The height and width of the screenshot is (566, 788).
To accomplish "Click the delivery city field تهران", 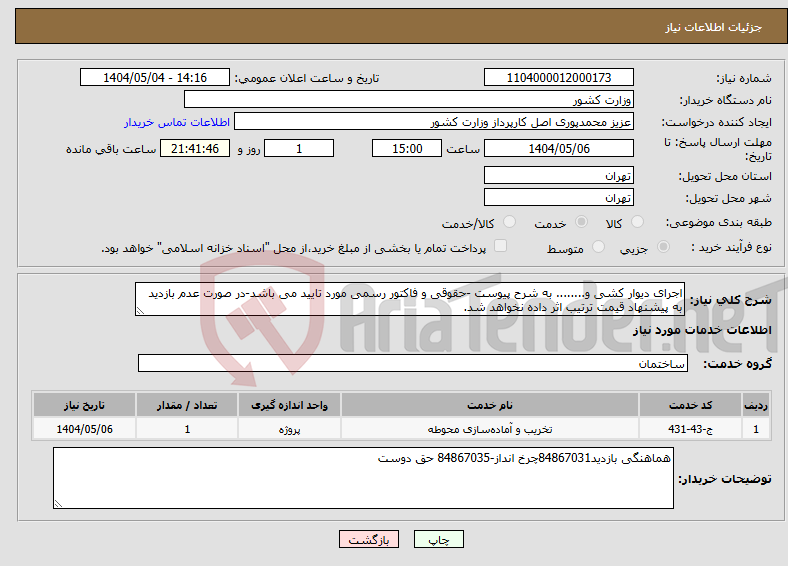I will [x=558, y=197].
